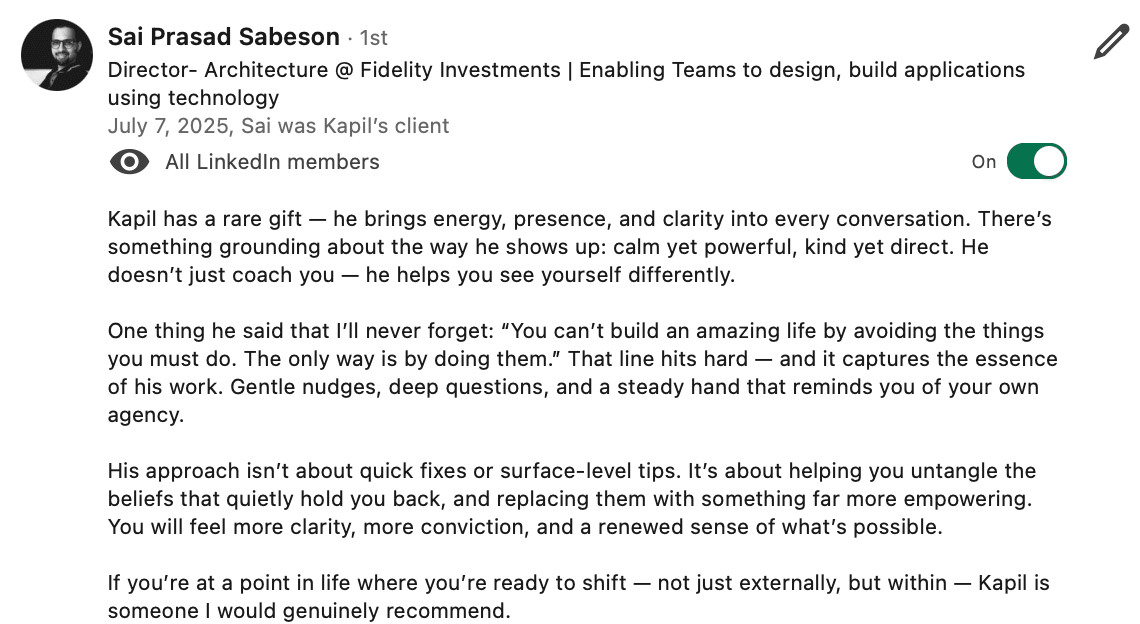Image resolution: width=1140 pixels, height=624 pixels.
Task: Open Sai Prasad Sabeson's profile photo
Action: [x=57, y=55]
